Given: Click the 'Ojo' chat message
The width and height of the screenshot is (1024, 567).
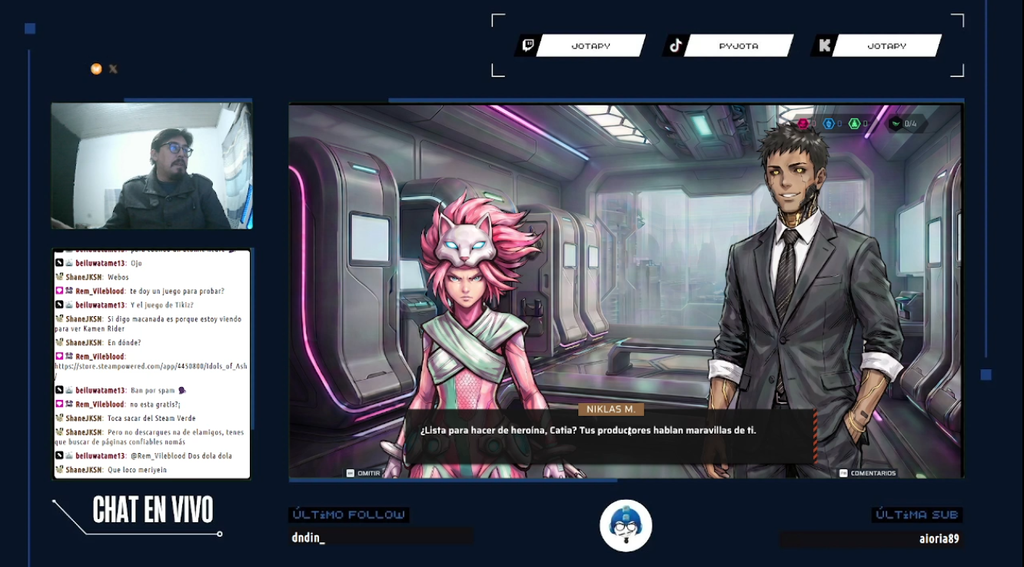Looking at the screenshot, I should 136,263.
